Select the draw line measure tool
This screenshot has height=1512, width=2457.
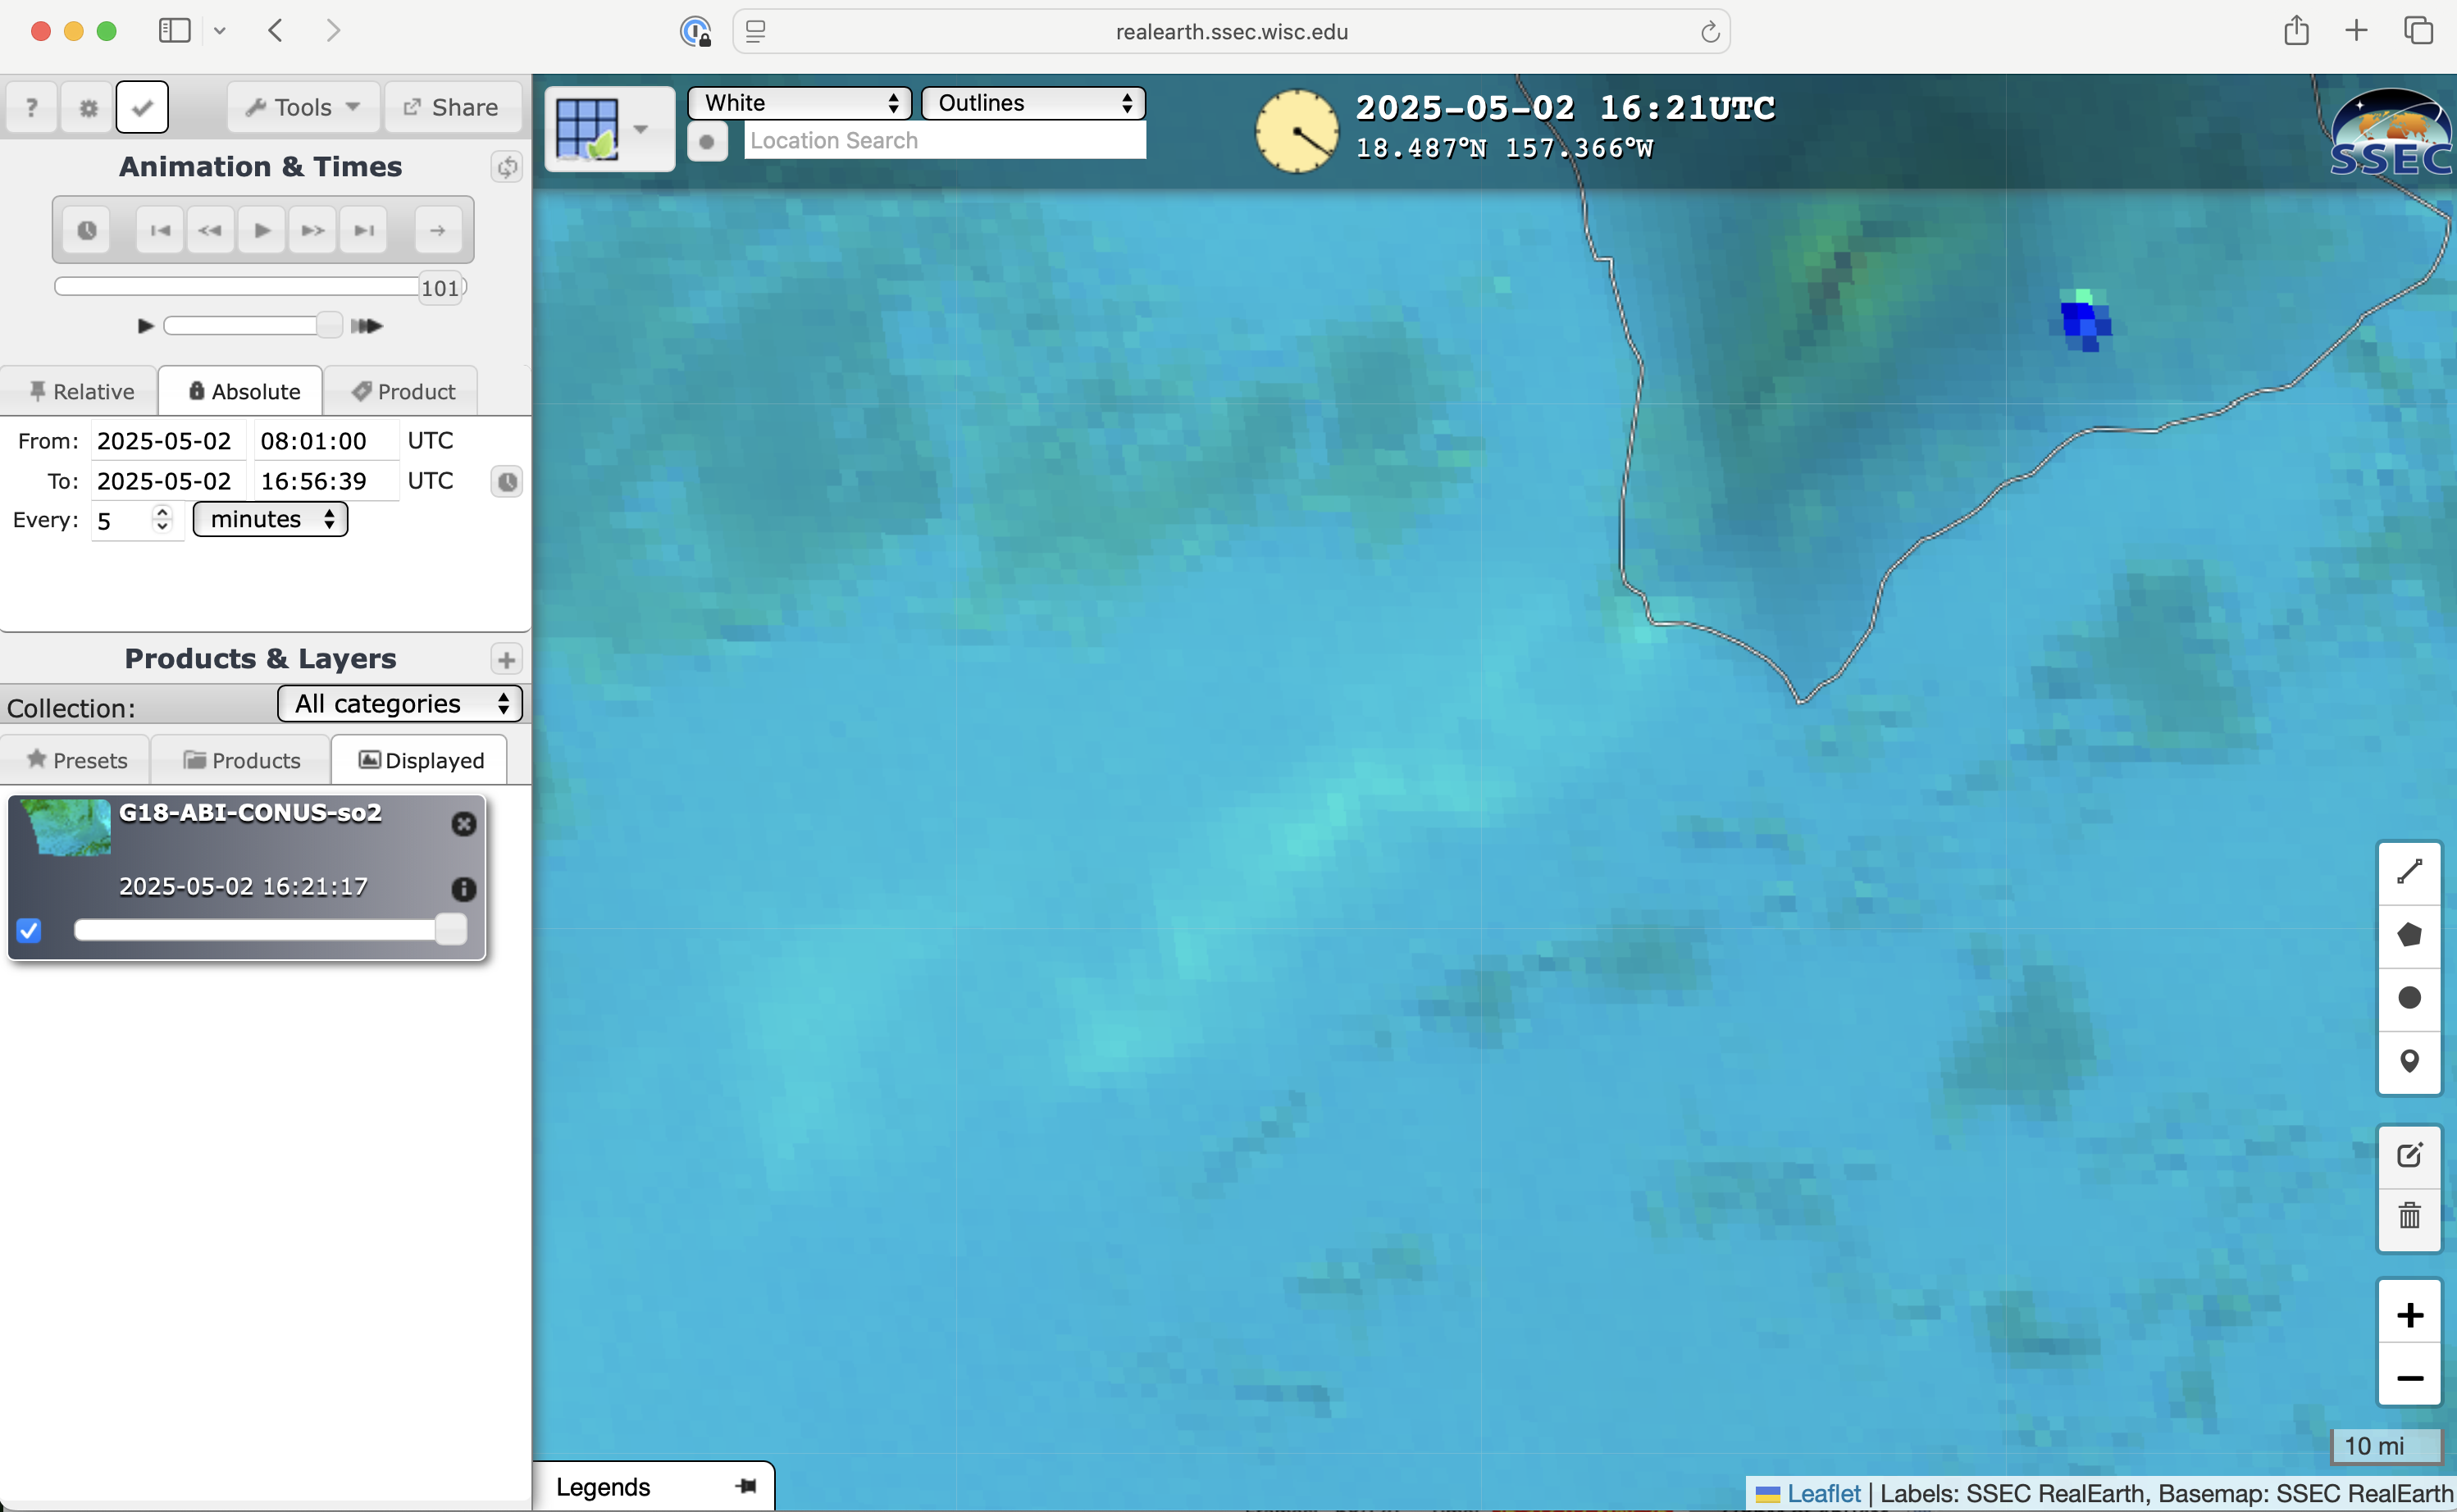point(2409,873)
